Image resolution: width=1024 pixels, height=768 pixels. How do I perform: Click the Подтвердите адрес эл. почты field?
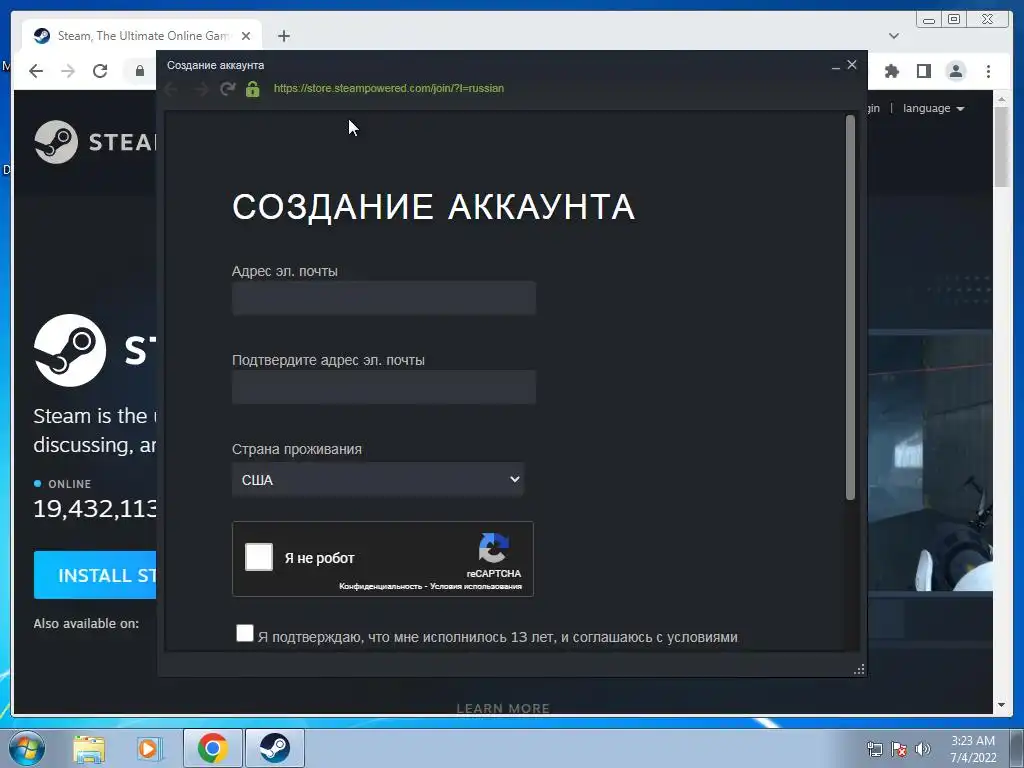coord(384,387)
